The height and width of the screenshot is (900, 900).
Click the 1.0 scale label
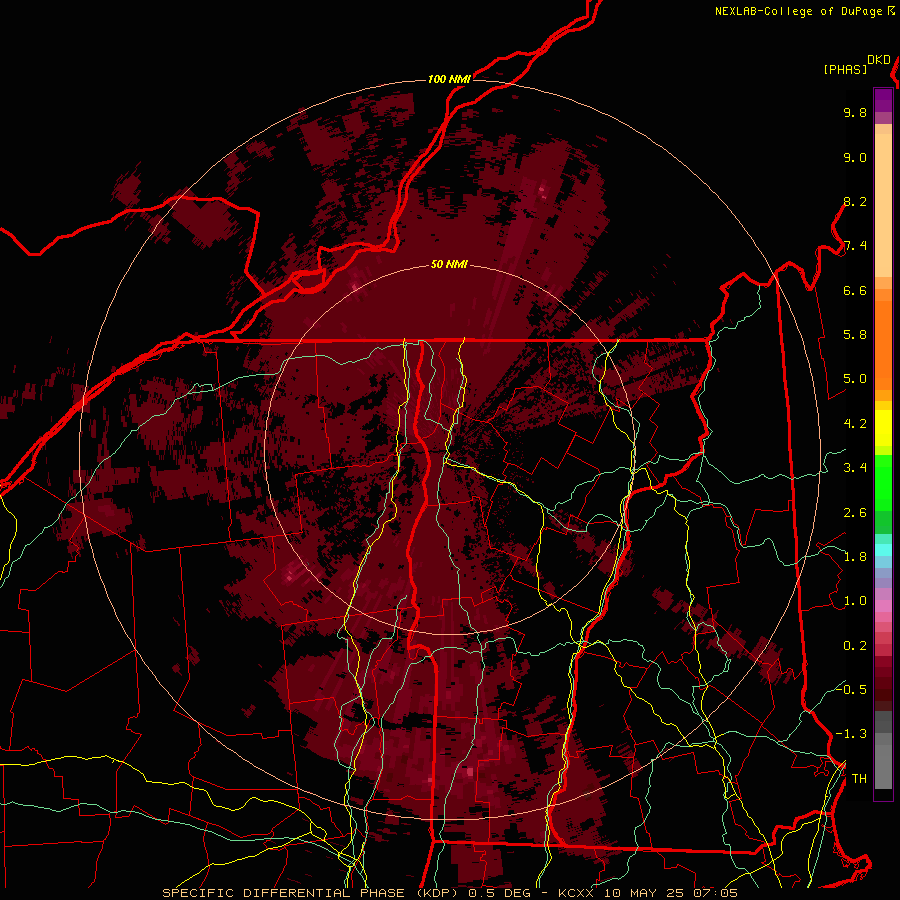point(855,601)
